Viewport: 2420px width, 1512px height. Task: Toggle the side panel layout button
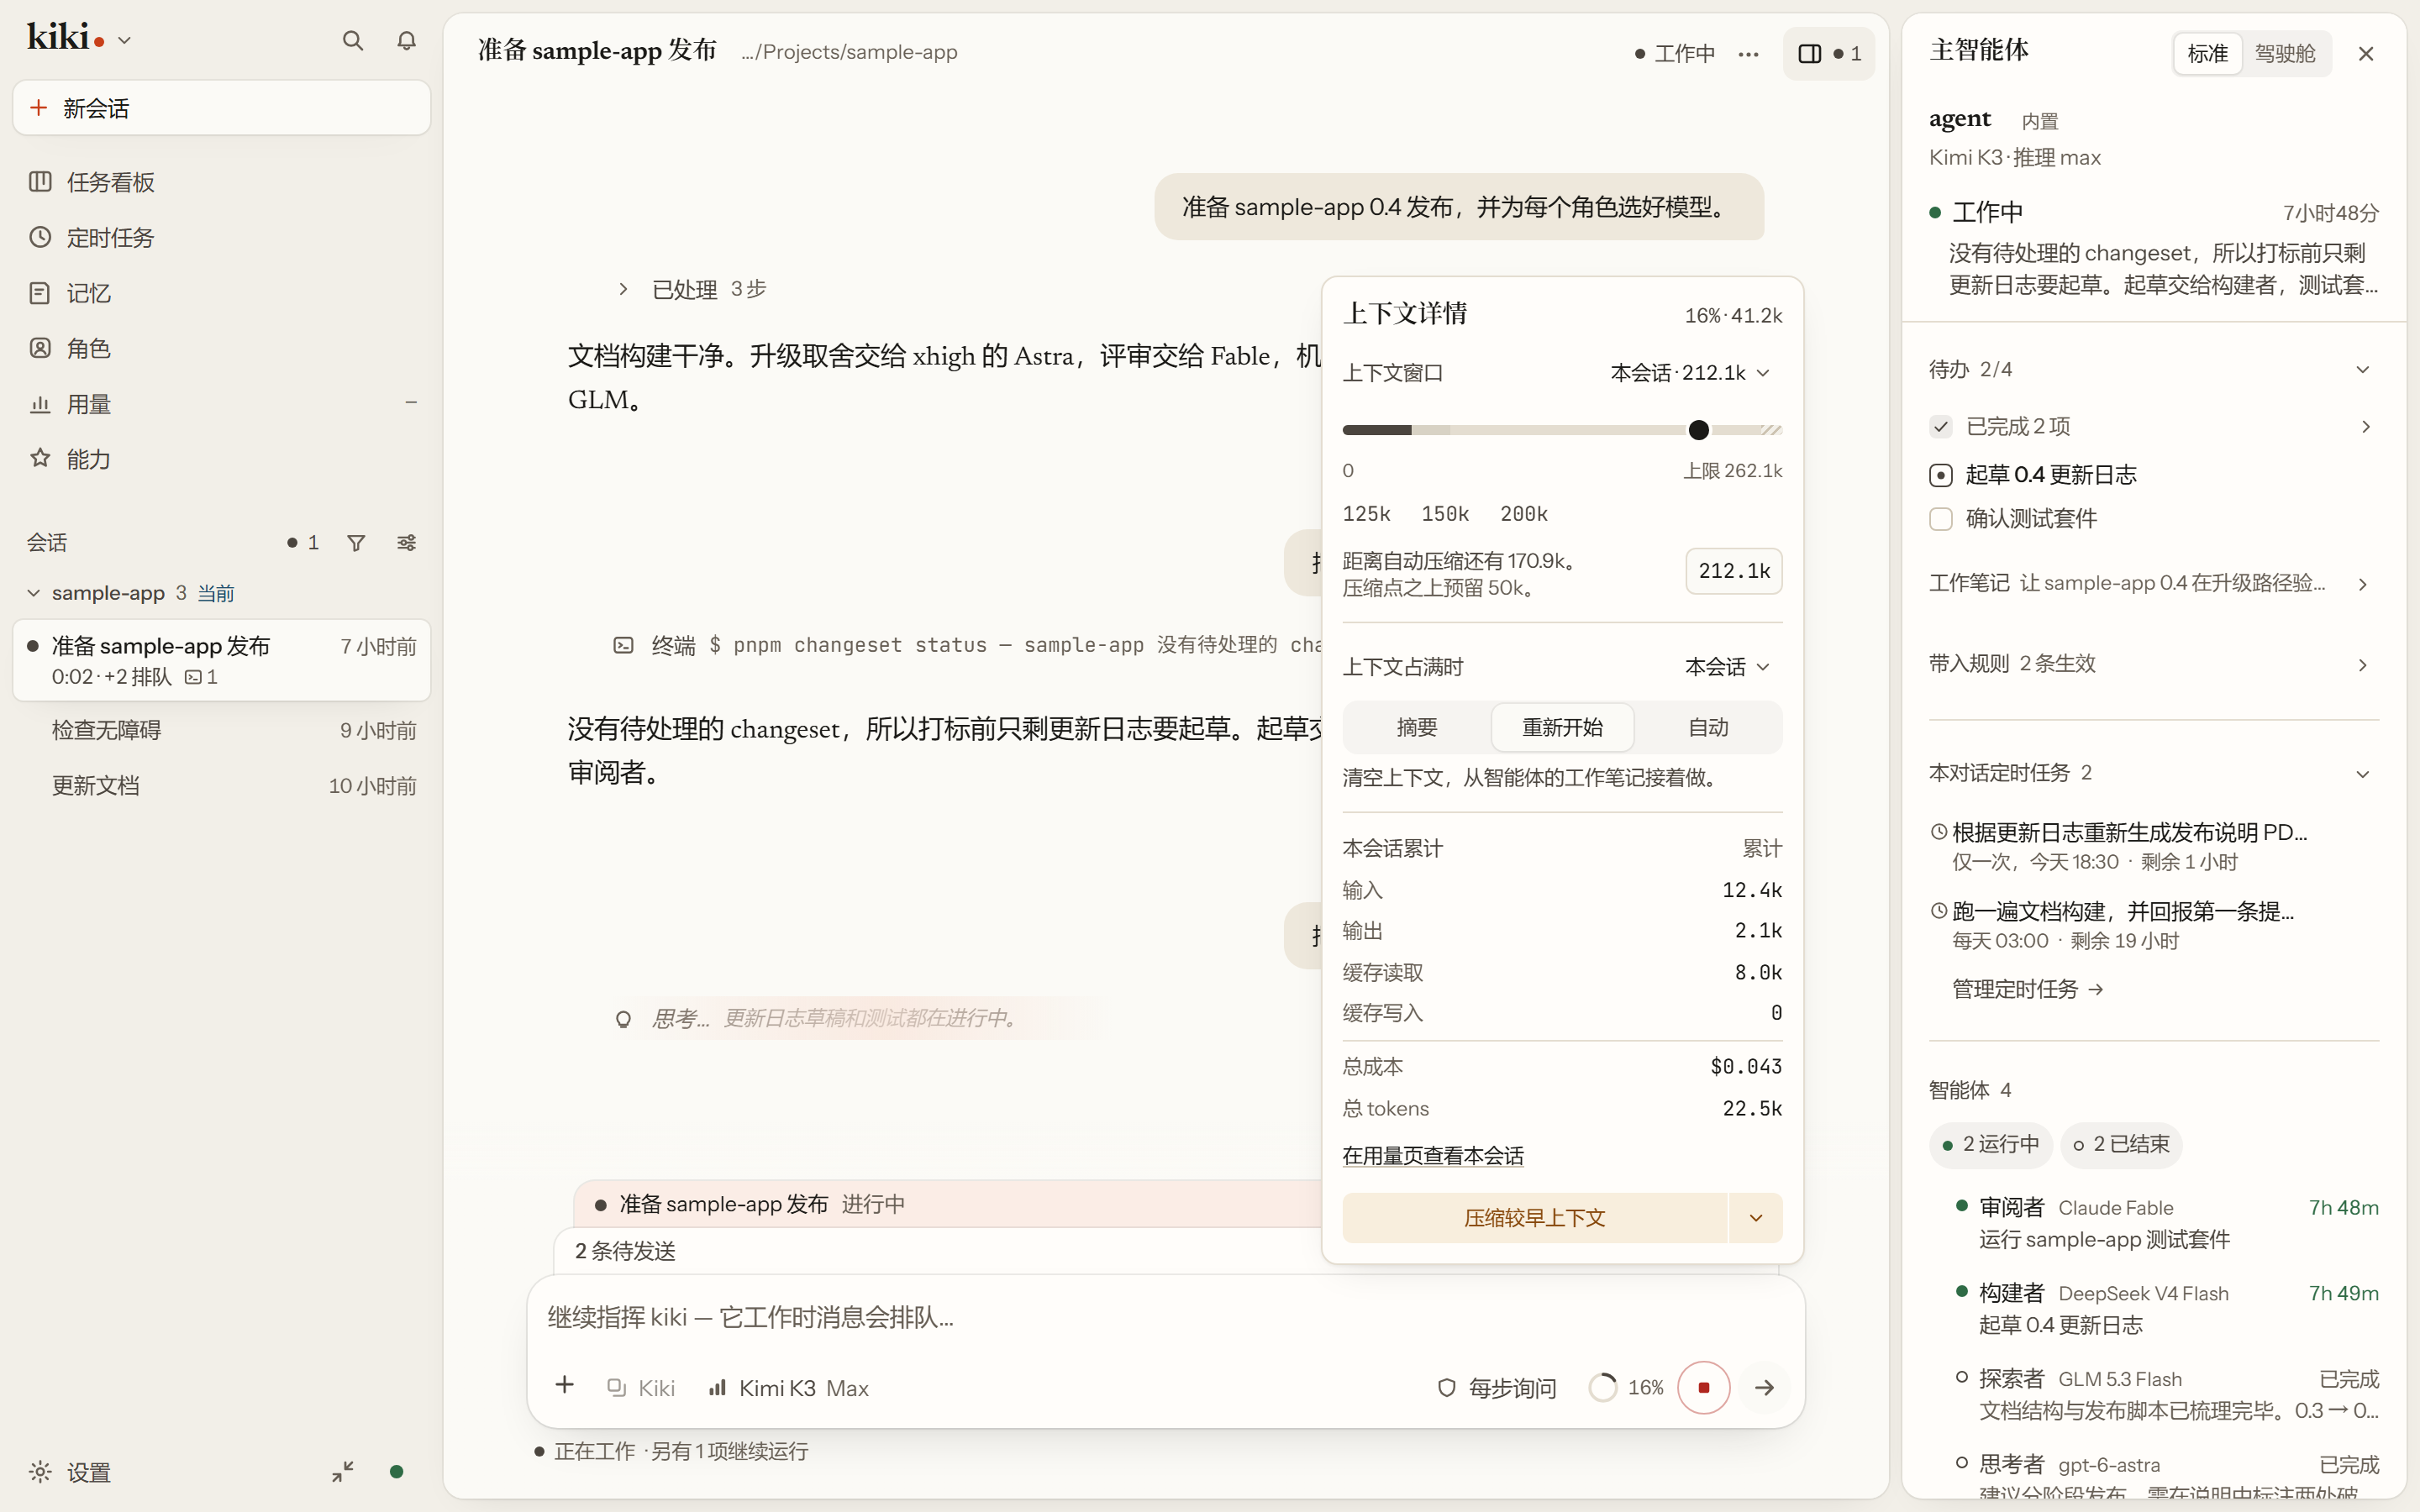pos(1829,54)
